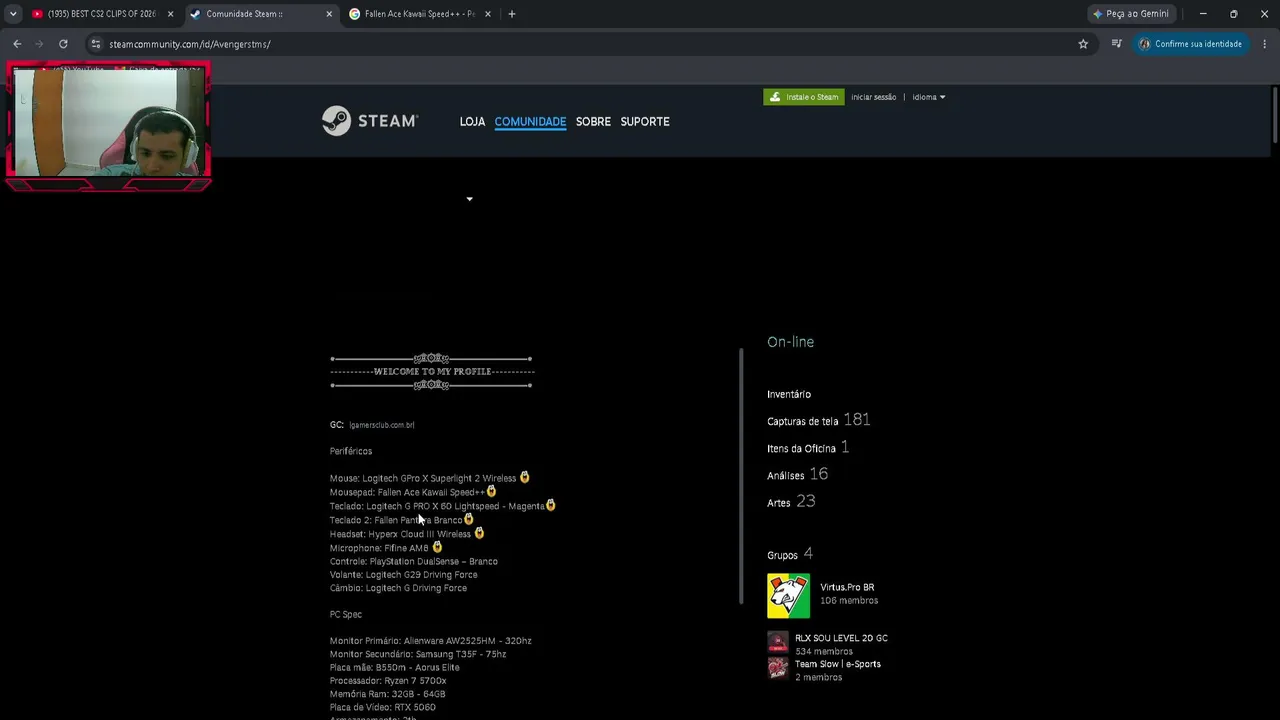
Task: Open the Artes 23 link
Action: coord(791,502)
